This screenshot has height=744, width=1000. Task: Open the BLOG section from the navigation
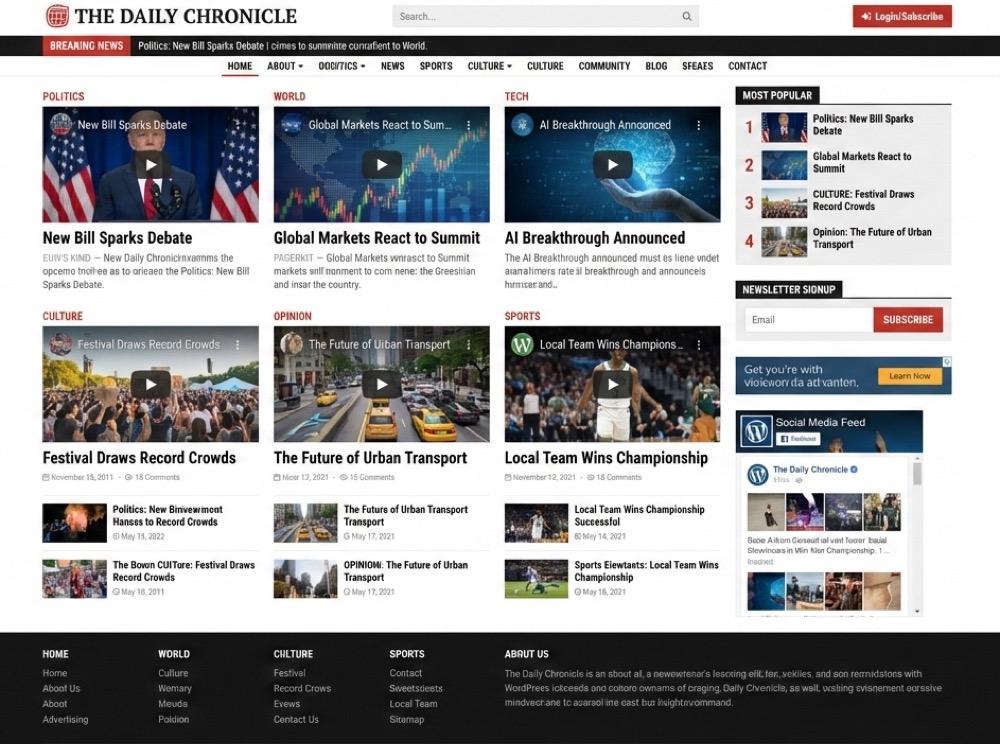tap(656, 65)
